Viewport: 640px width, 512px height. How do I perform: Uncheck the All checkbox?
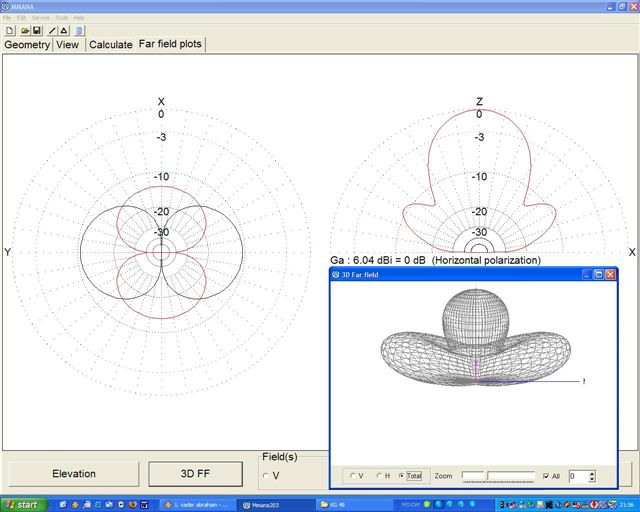point(545,476)
